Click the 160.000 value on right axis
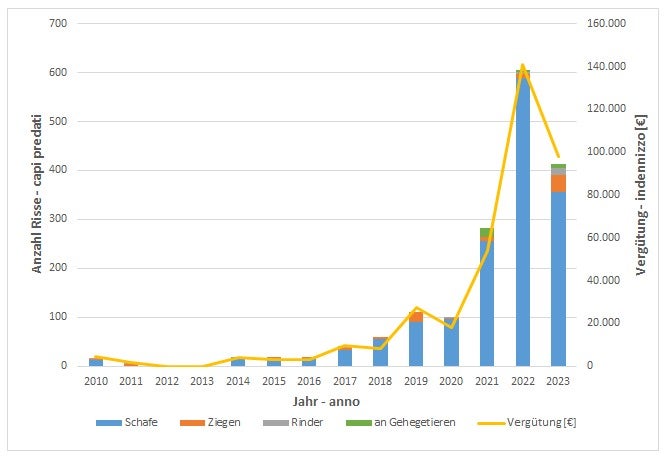This screenshot has width=667, height=458. pos(605,23)
